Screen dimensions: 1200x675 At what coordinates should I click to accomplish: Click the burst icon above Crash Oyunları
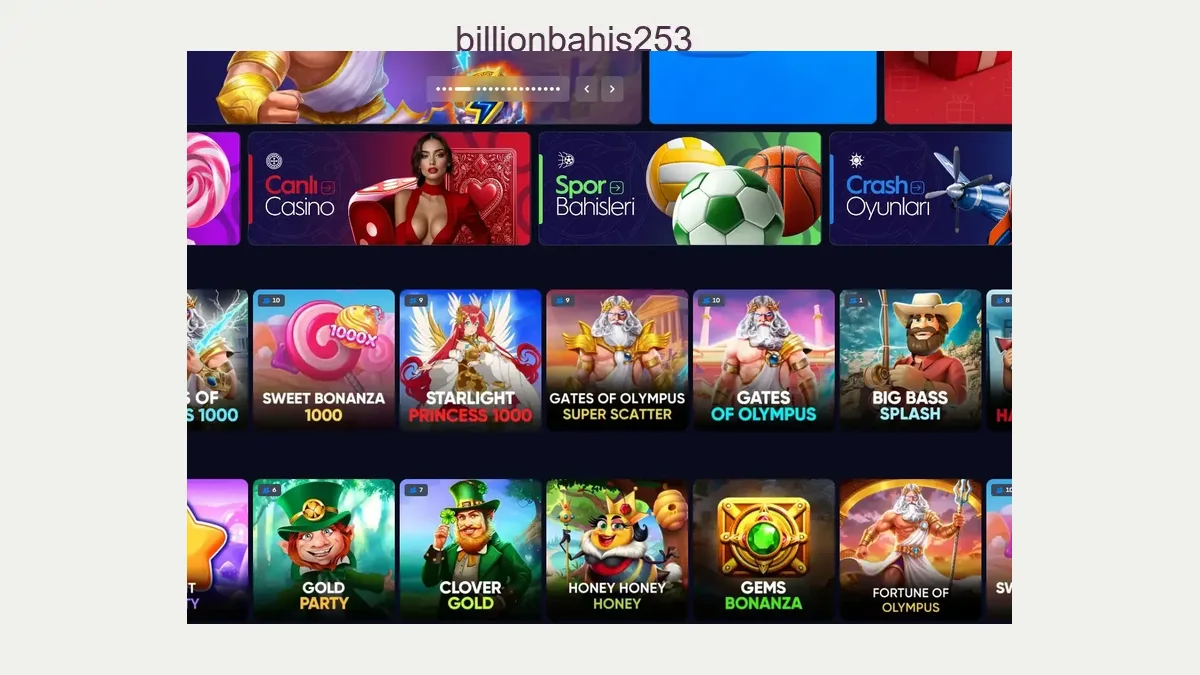[x=856, y=161]
